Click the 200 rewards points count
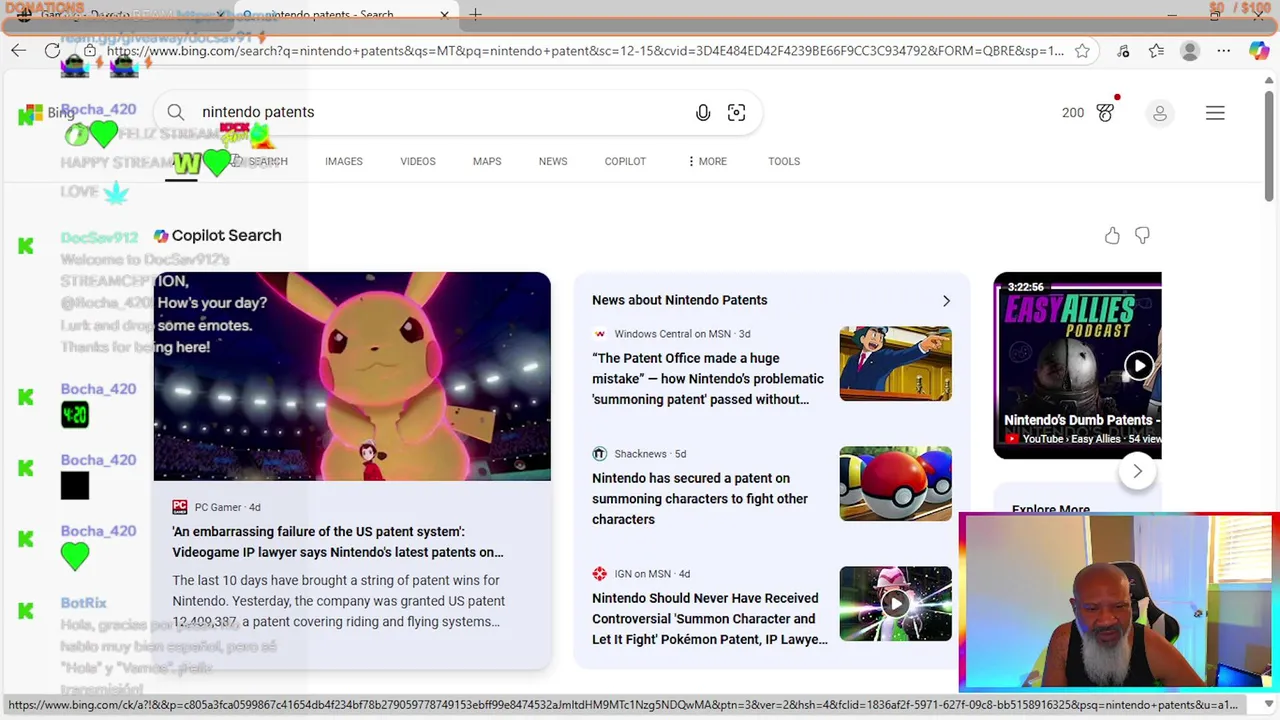 [x=1073, y=113]
